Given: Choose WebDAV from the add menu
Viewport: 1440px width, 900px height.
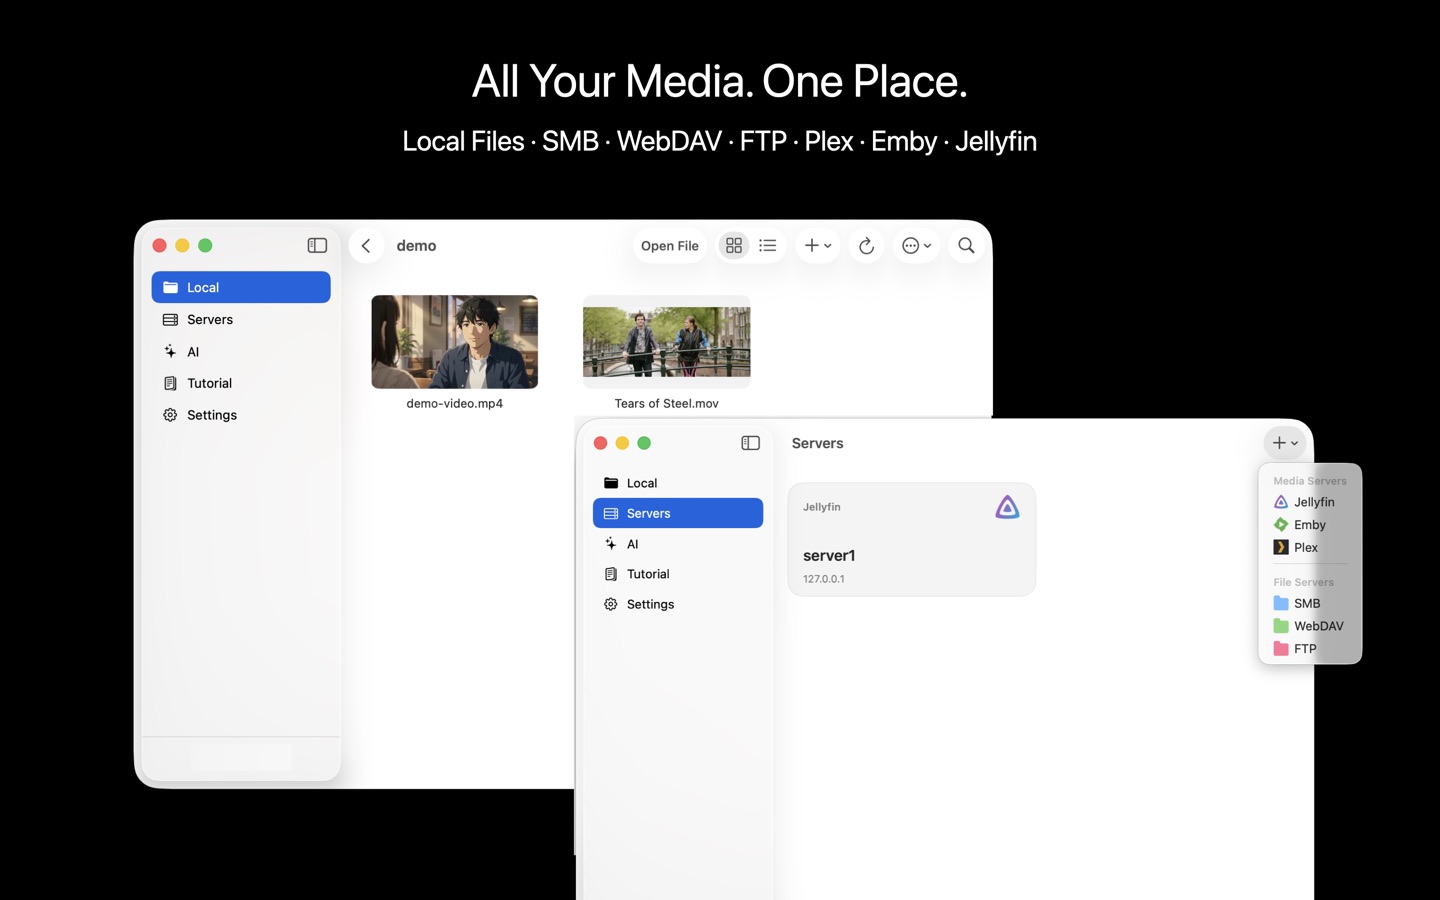Looking at the screenshot, I should coord(1310,626).
